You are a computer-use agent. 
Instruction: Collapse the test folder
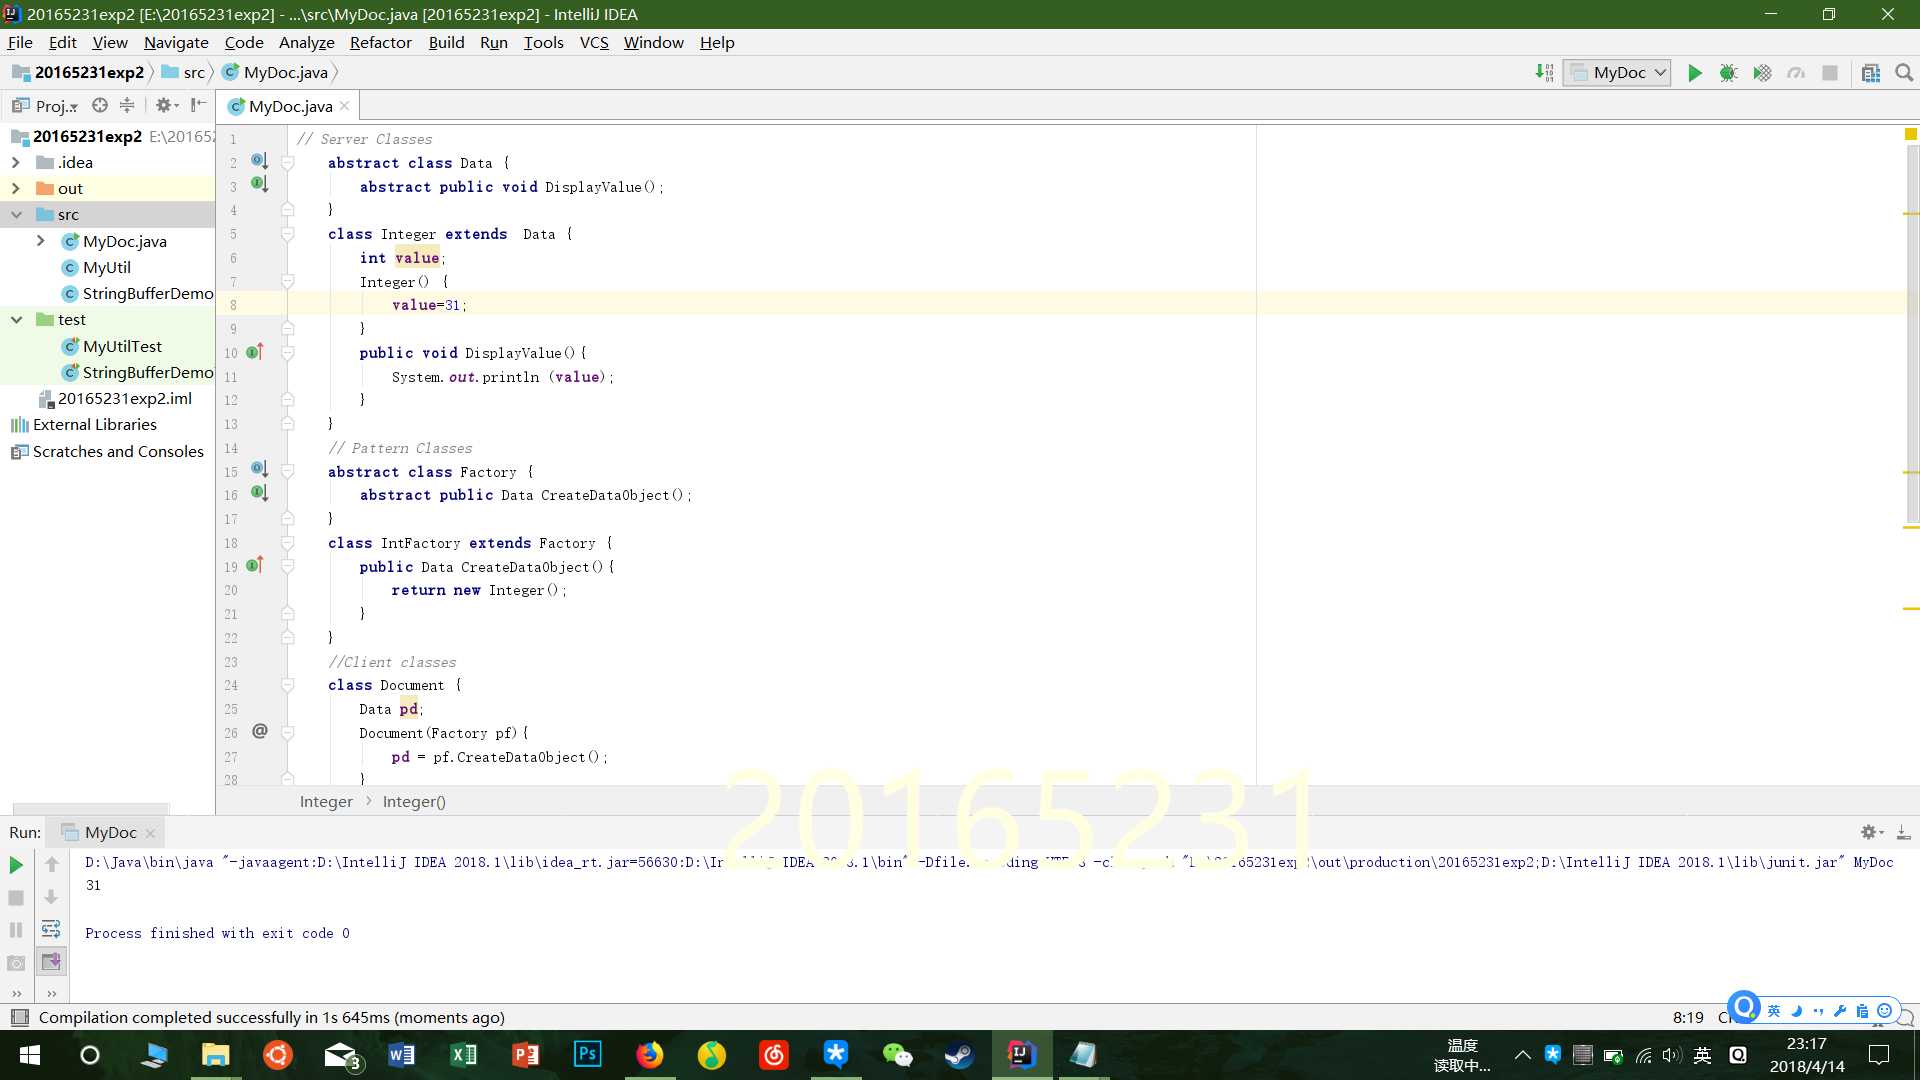(x=15, y=319)
